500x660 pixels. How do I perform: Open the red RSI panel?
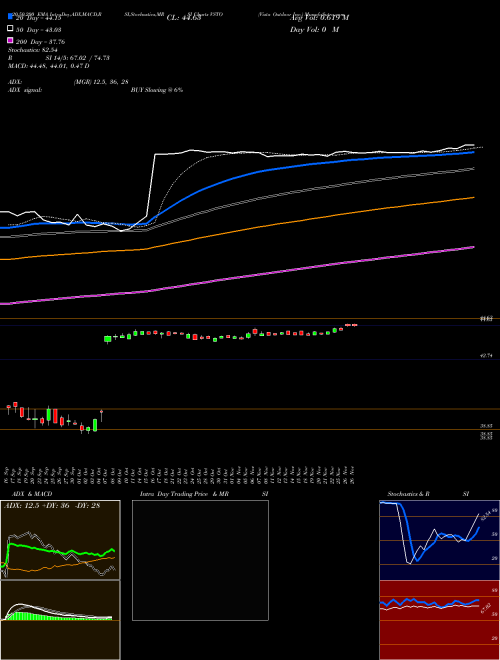(x=439, y=620)
